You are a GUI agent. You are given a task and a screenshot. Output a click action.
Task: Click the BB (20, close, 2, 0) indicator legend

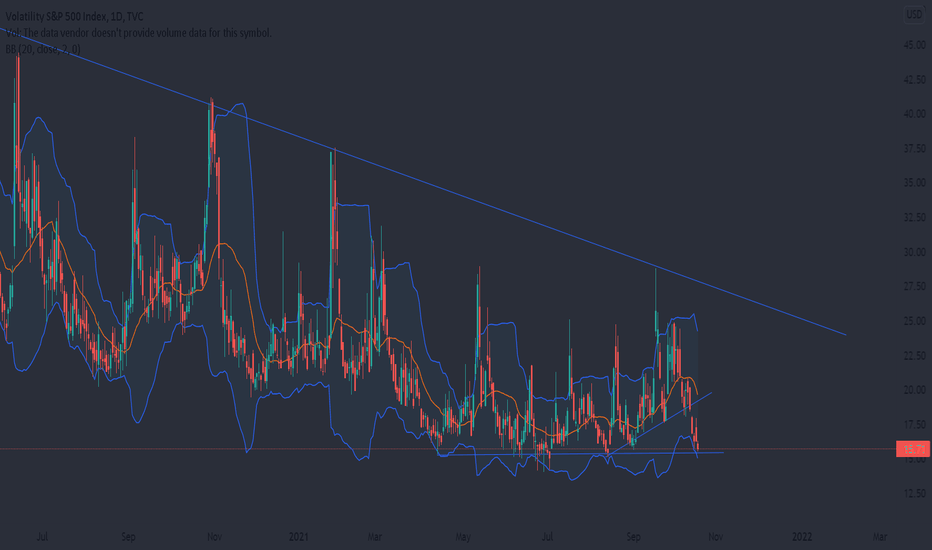tap(43, 49)
